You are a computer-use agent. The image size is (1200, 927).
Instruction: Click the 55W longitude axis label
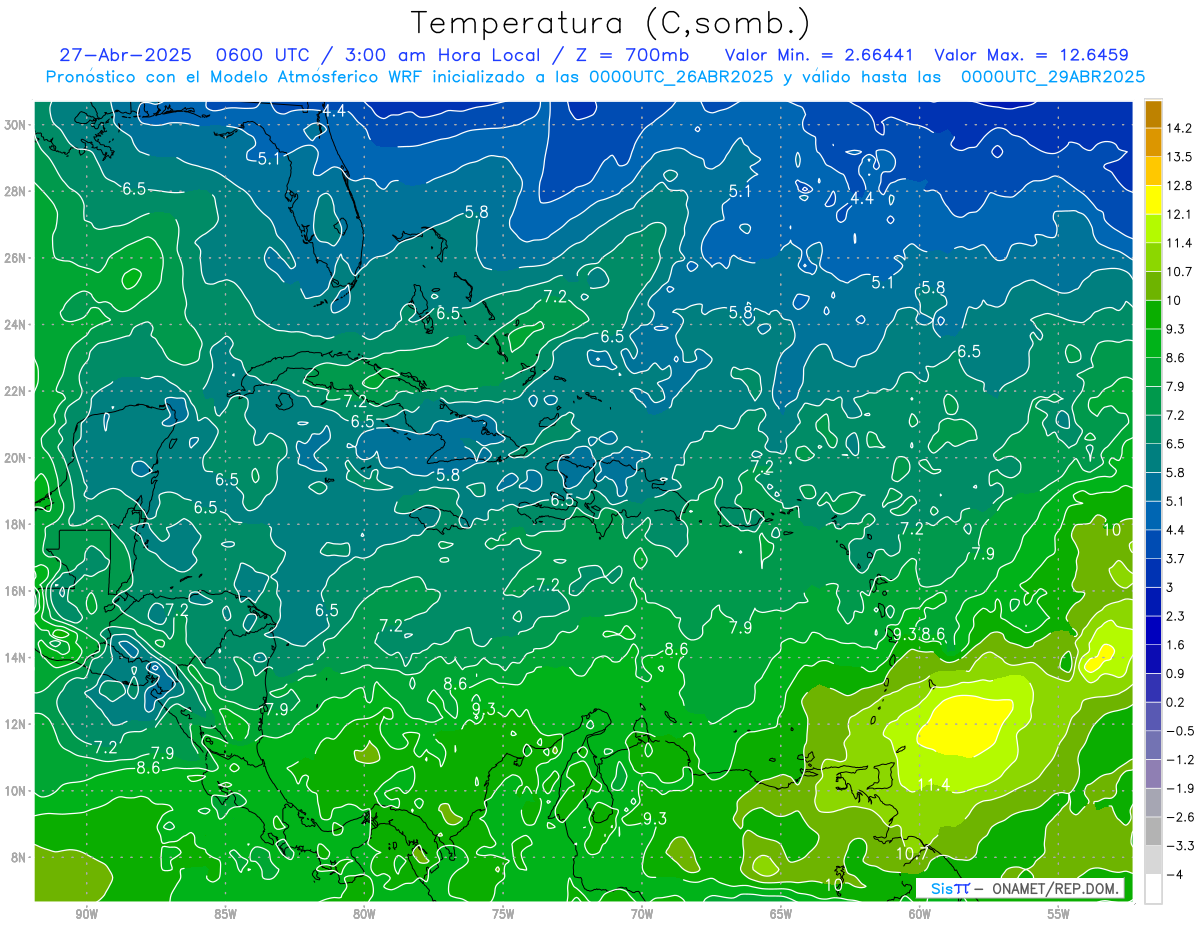tap(1059, 914)
